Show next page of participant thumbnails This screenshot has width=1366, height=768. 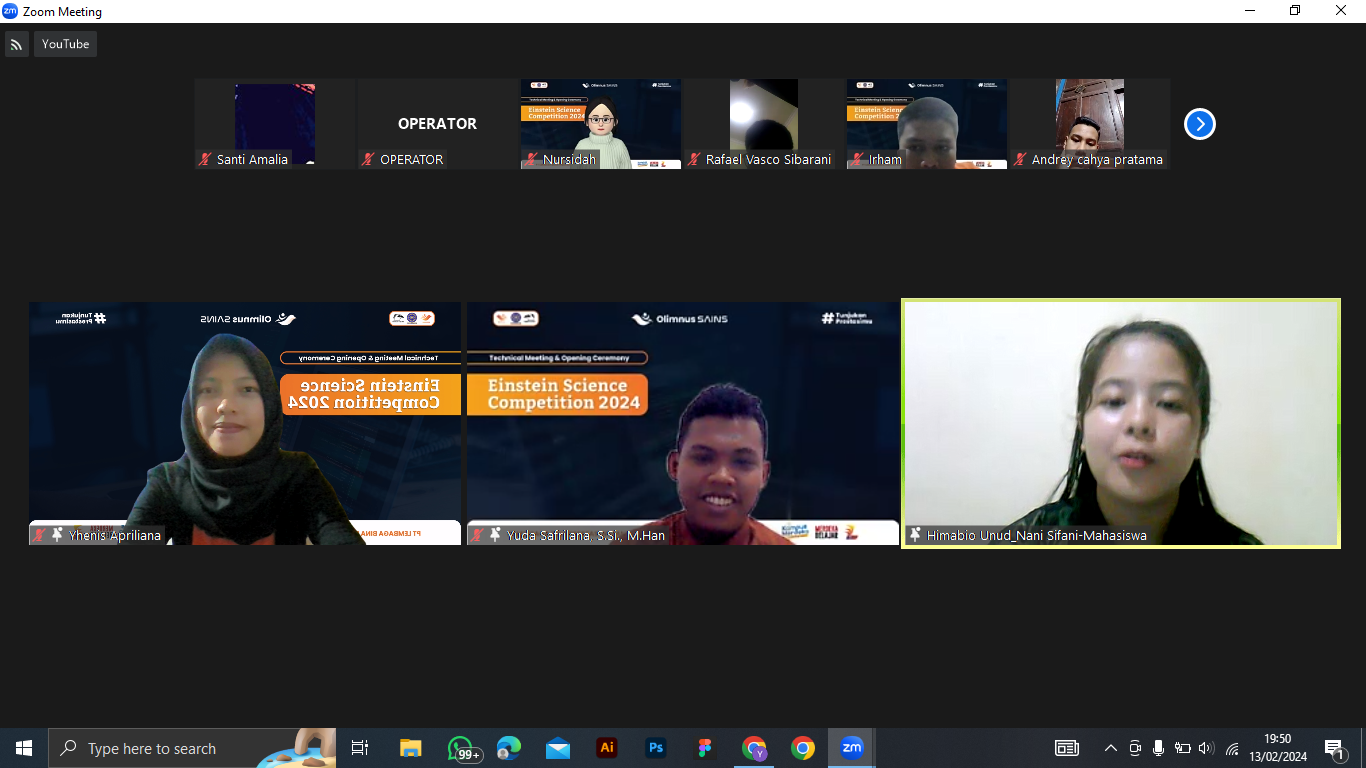click(x=1199, y=124)
